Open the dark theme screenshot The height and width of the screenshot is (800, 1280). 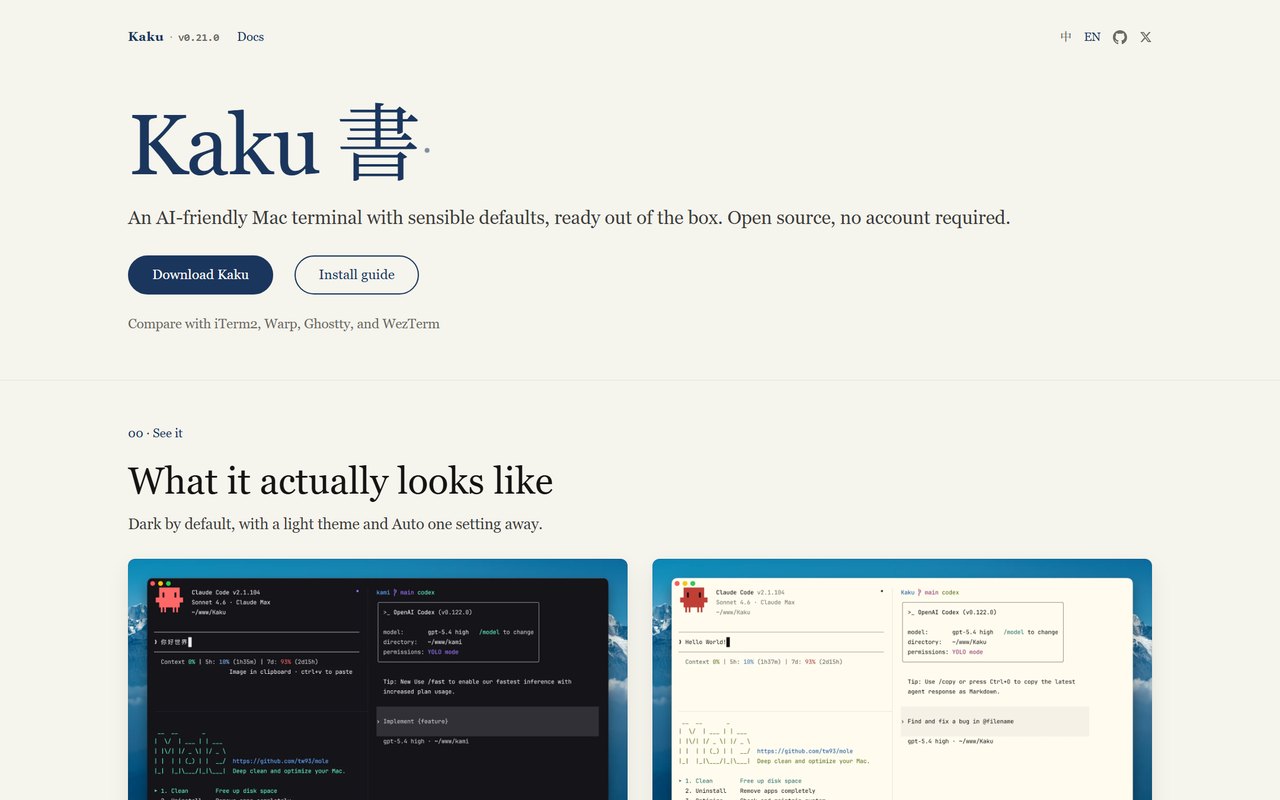point(378,679)
